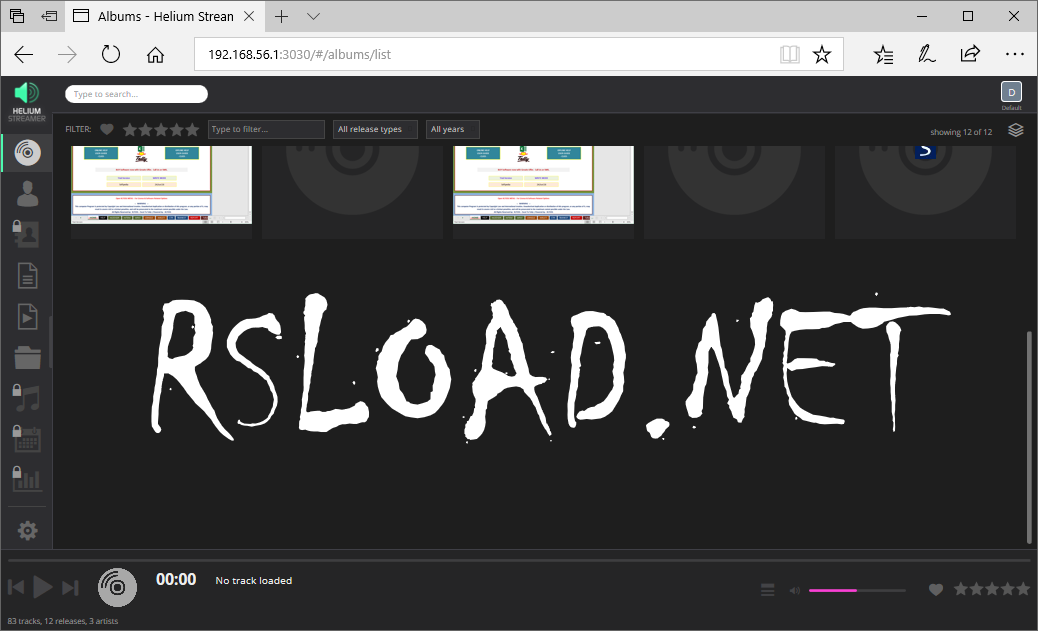Open first album thumbnail with spreadsheet cover

pos(162,185)
